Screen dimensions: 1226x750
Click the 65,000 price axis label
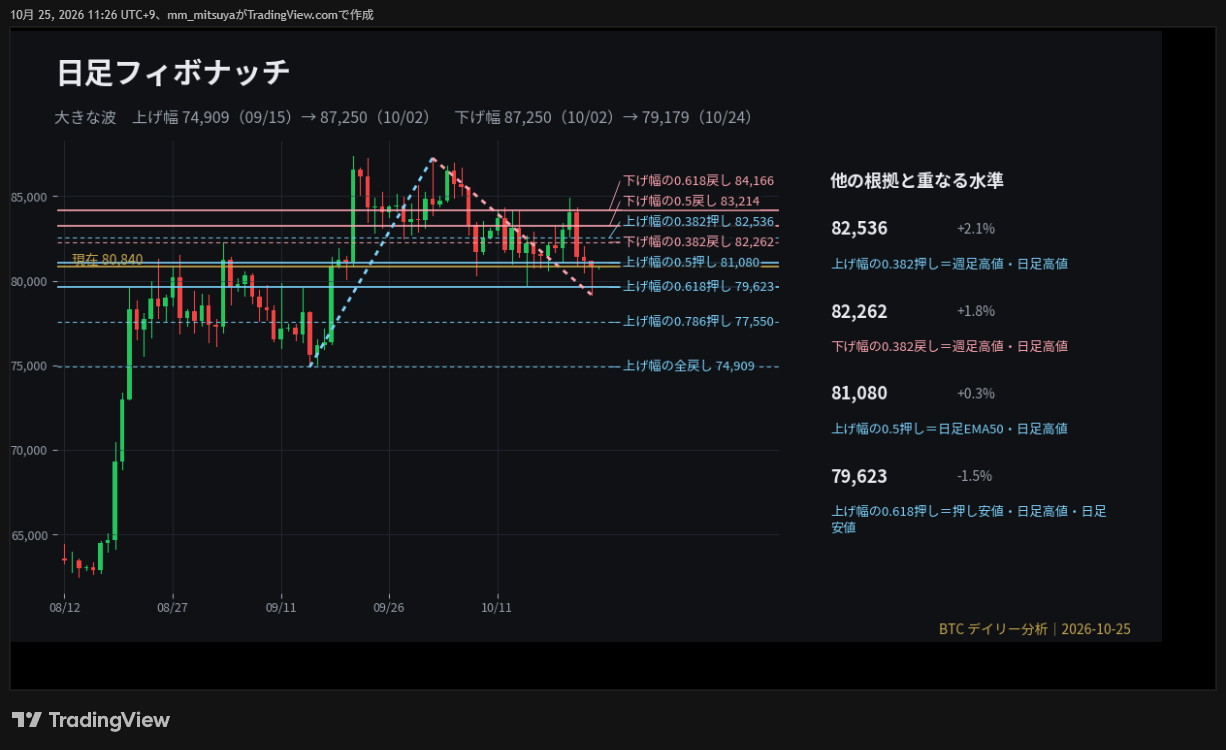(29, 536)
